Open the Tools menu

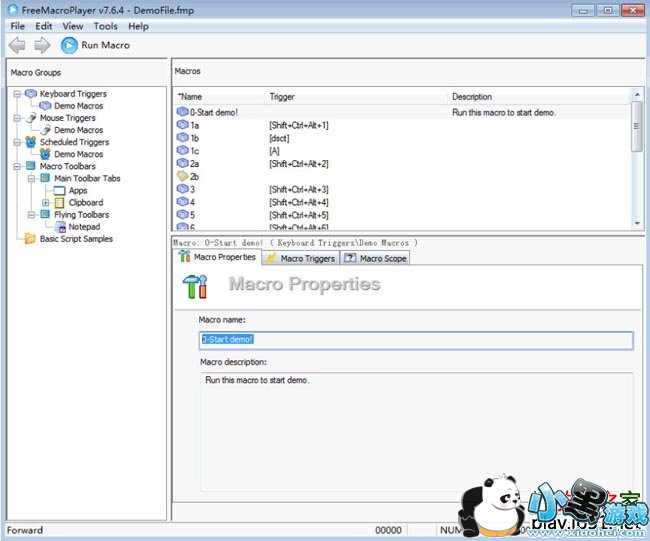pos(105,26)
